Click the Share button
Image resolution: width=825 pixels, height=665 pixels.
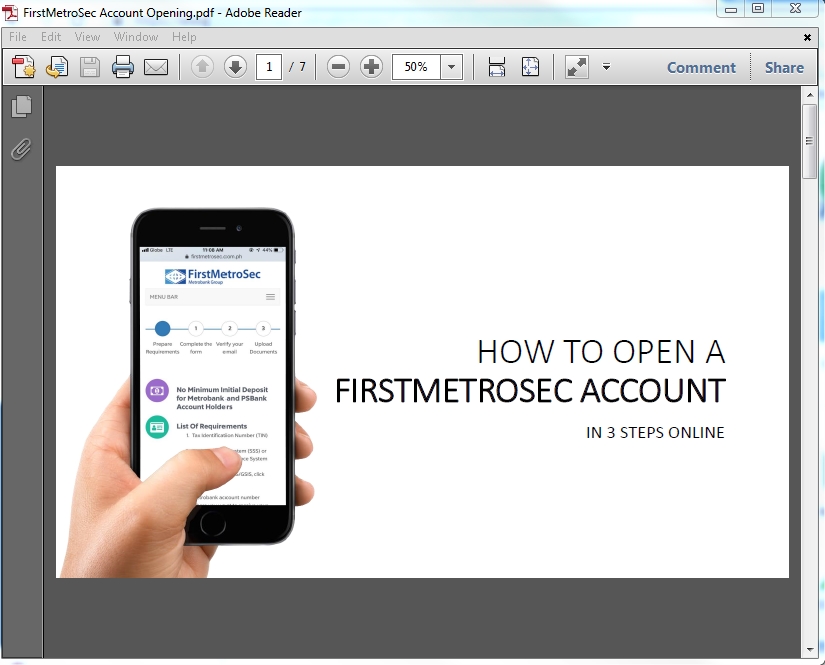pos(784,67)
